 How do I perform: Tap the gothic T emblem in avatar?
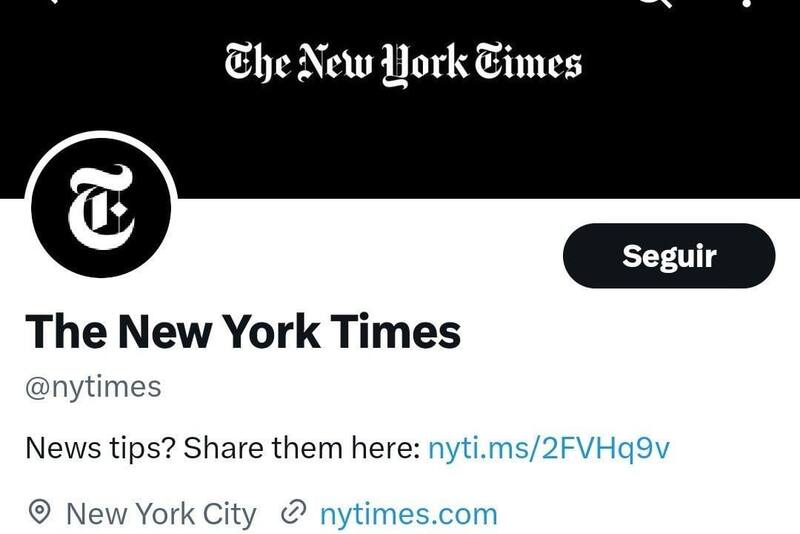(x=102, y=208)
